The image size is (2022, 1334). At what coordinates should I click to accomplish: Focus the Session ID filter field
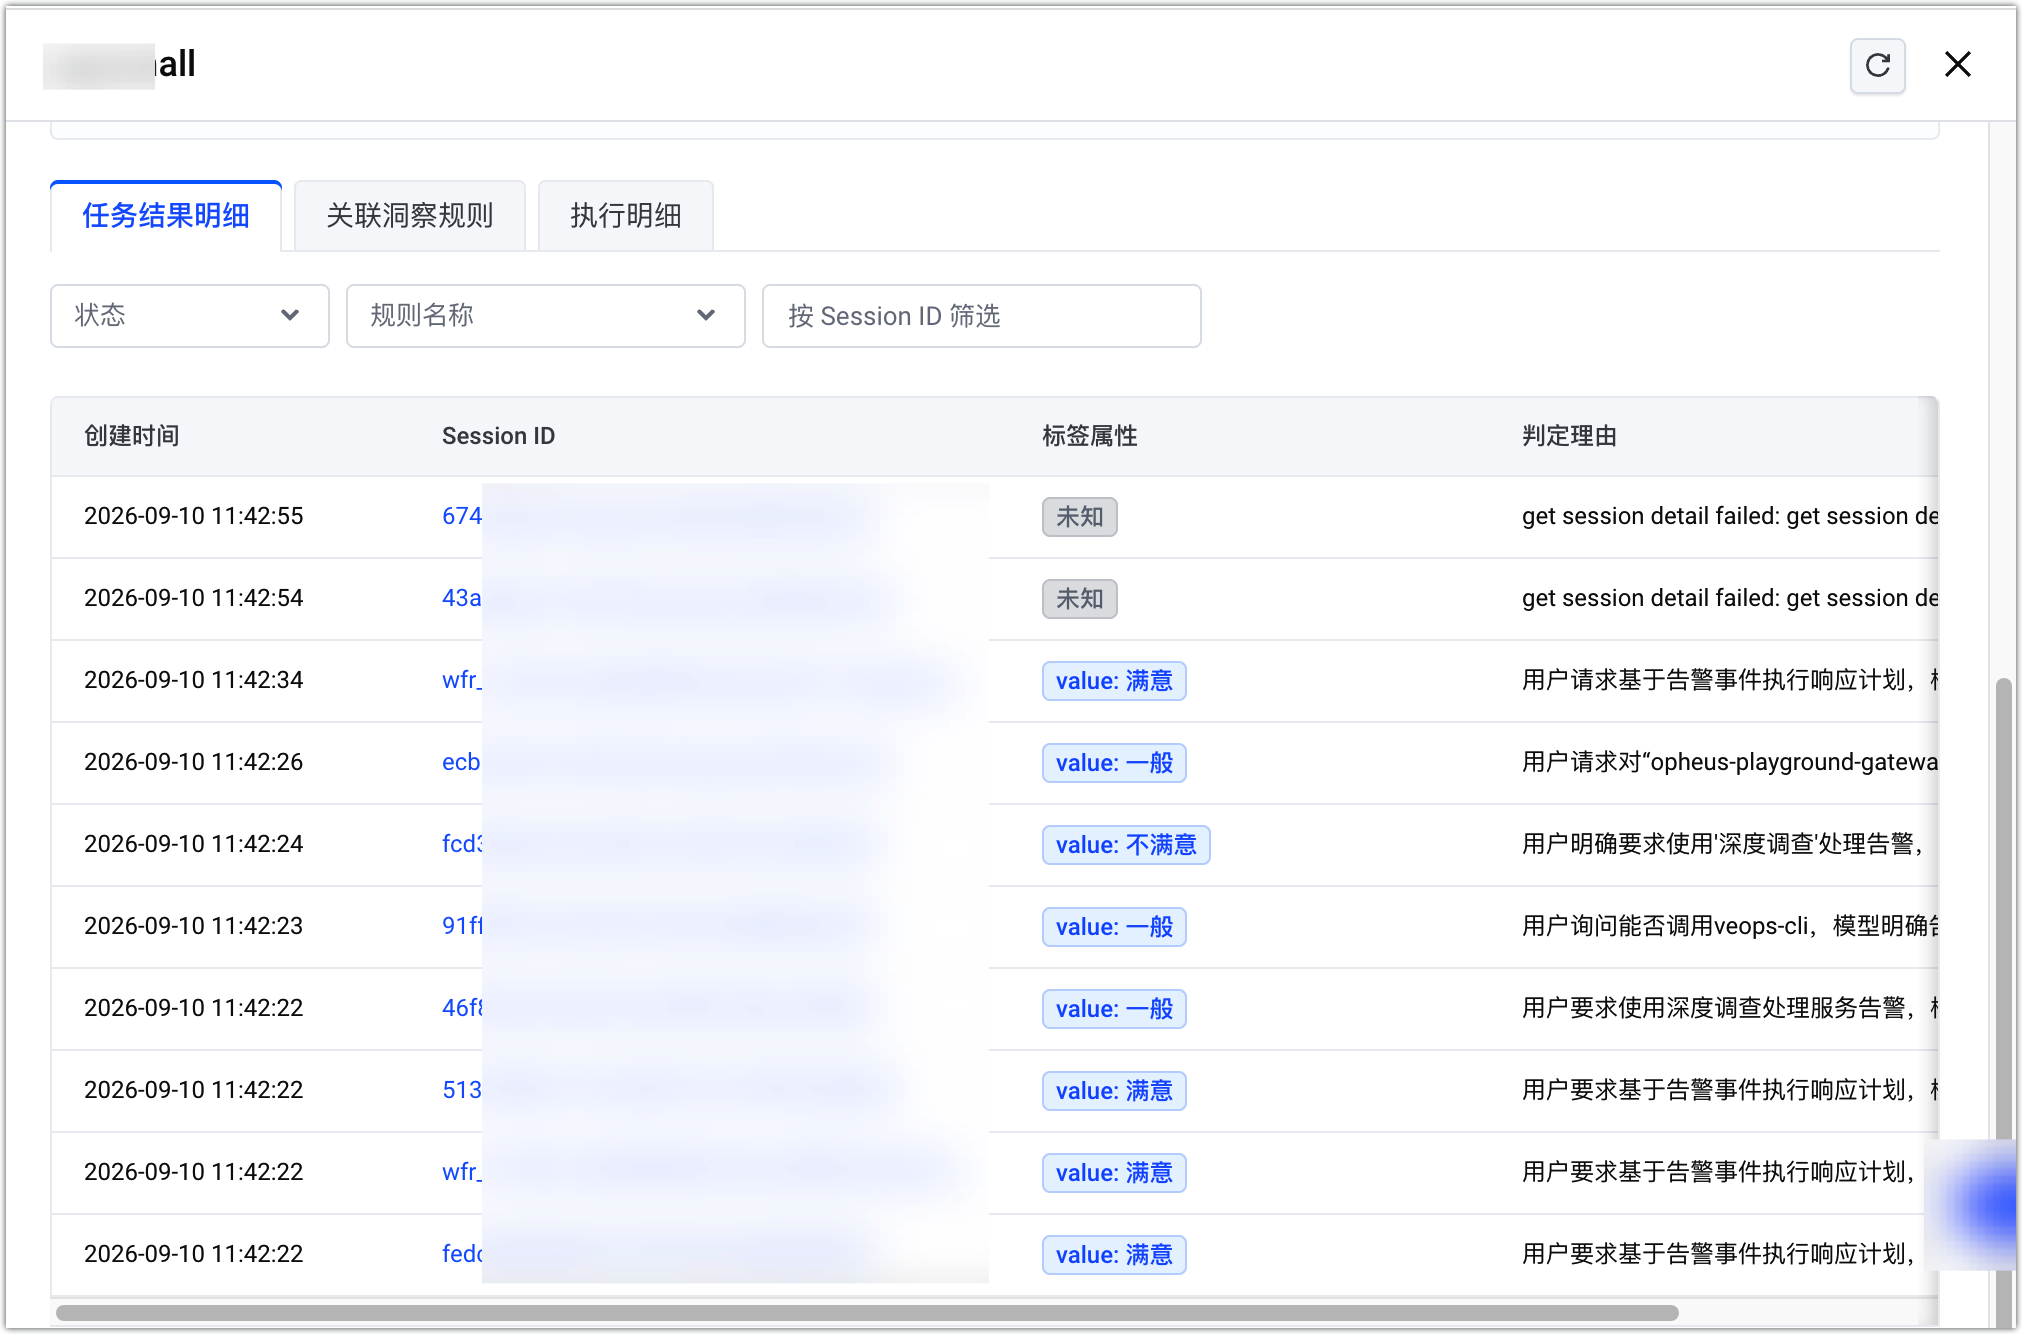(981, 316)
